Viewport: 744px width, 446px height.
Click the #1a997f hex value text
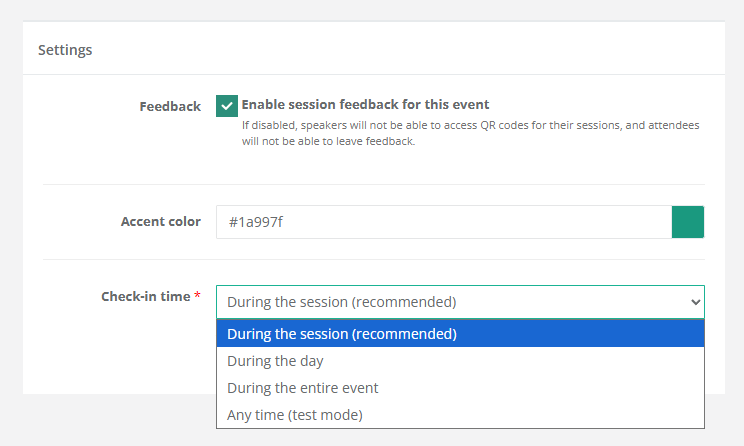coord(258,222)
